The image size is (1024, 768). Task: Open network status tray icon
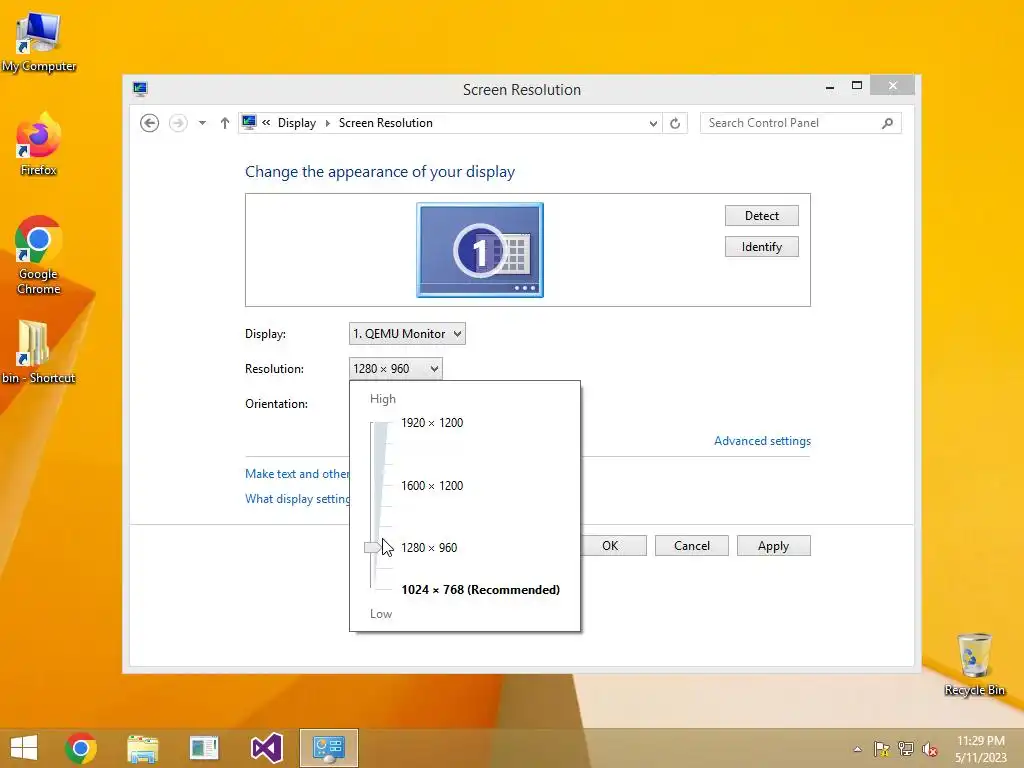(x=906, y=749)
